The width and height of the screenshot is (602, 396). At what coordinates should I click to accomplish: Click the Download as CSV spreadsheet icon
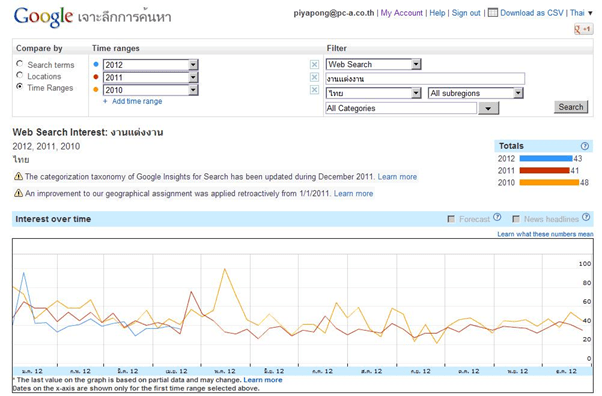493,13
